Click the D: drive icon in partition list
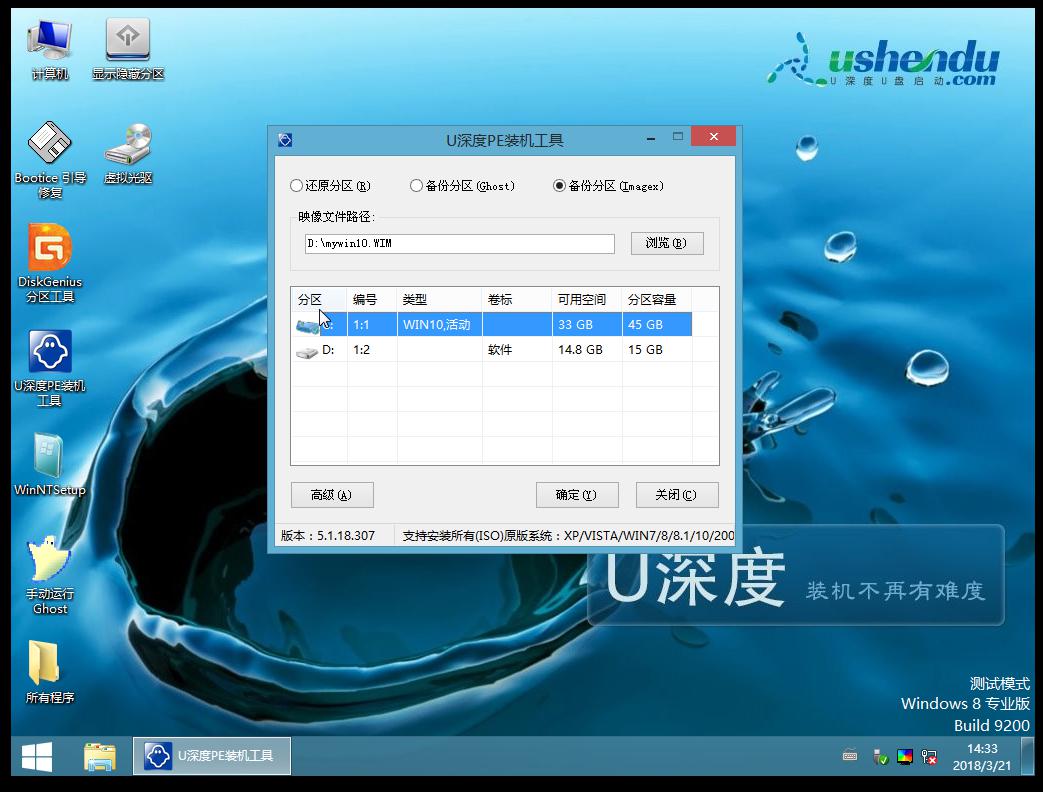Screen dimensions: 1043x792 click(x=307, y=352)
